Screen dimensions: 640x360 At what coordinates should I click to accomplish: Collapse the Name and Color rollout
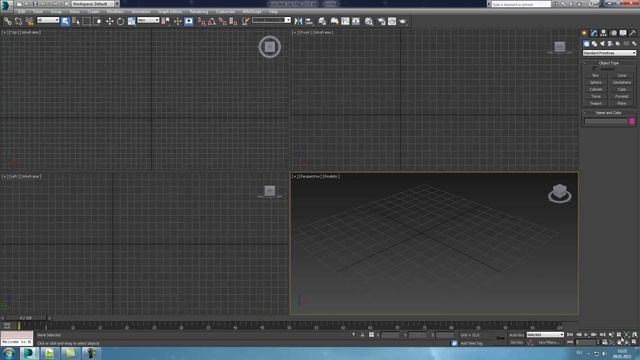click(609, 113)
